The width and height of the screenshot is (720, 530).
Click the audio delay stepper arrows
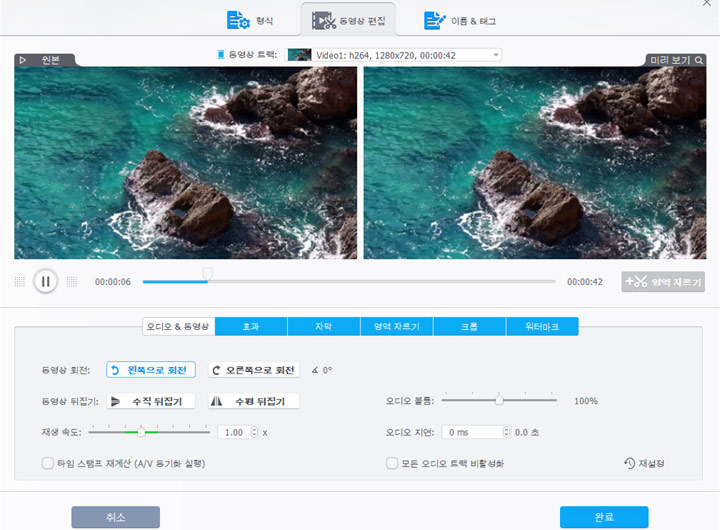tap(506, 432)
